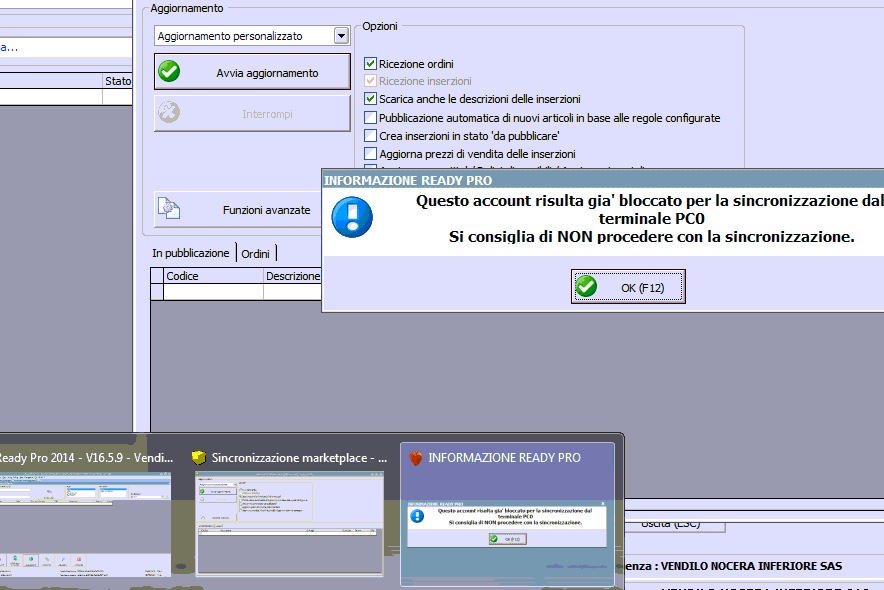
Task: Click the Codice column header
Action: 213,276
